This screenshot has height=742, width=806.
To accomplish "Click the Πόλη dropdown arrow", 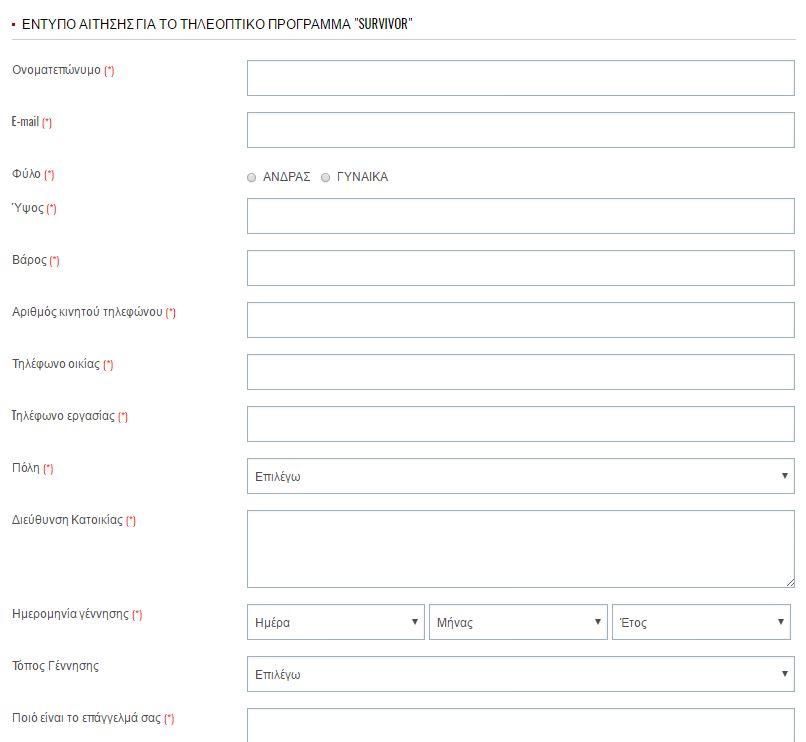I will tap(784, 476).
